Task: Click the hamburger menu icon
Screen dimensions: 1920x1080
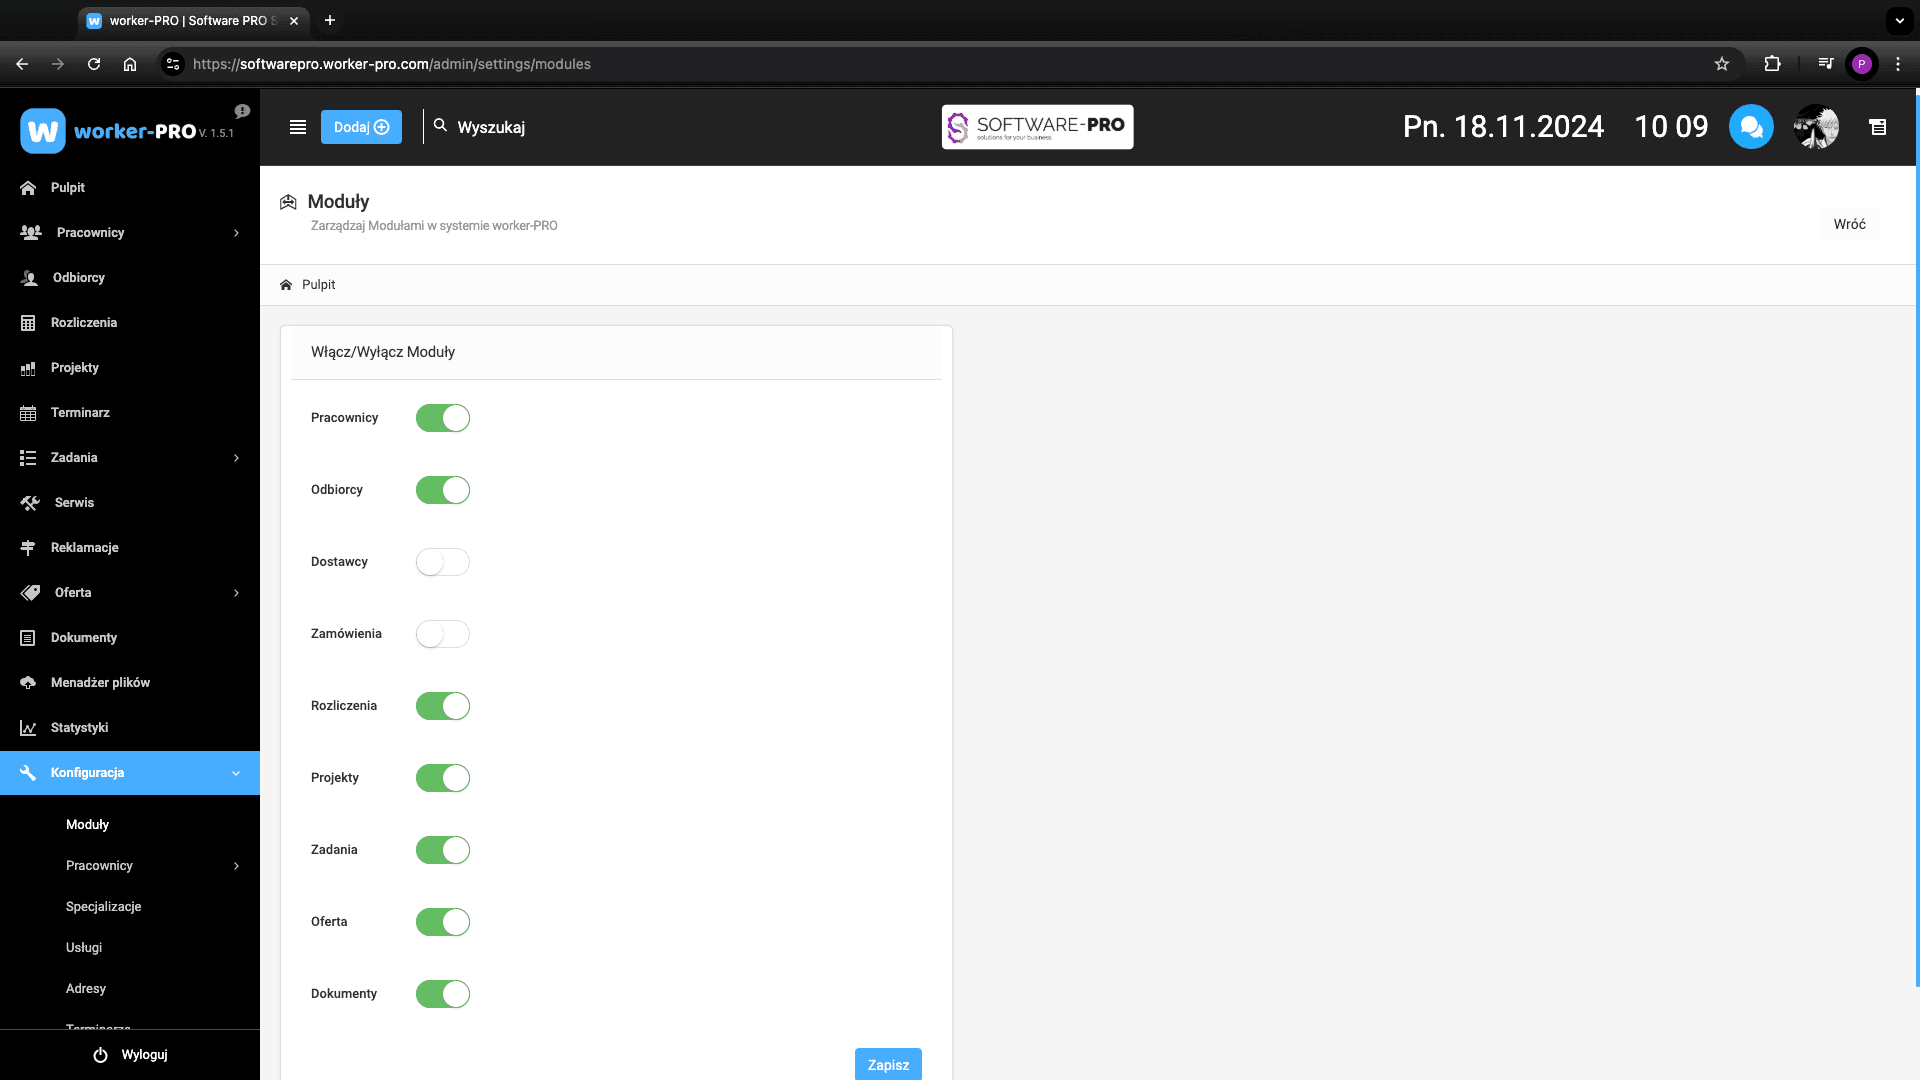Action: click(x=297, y=127)
